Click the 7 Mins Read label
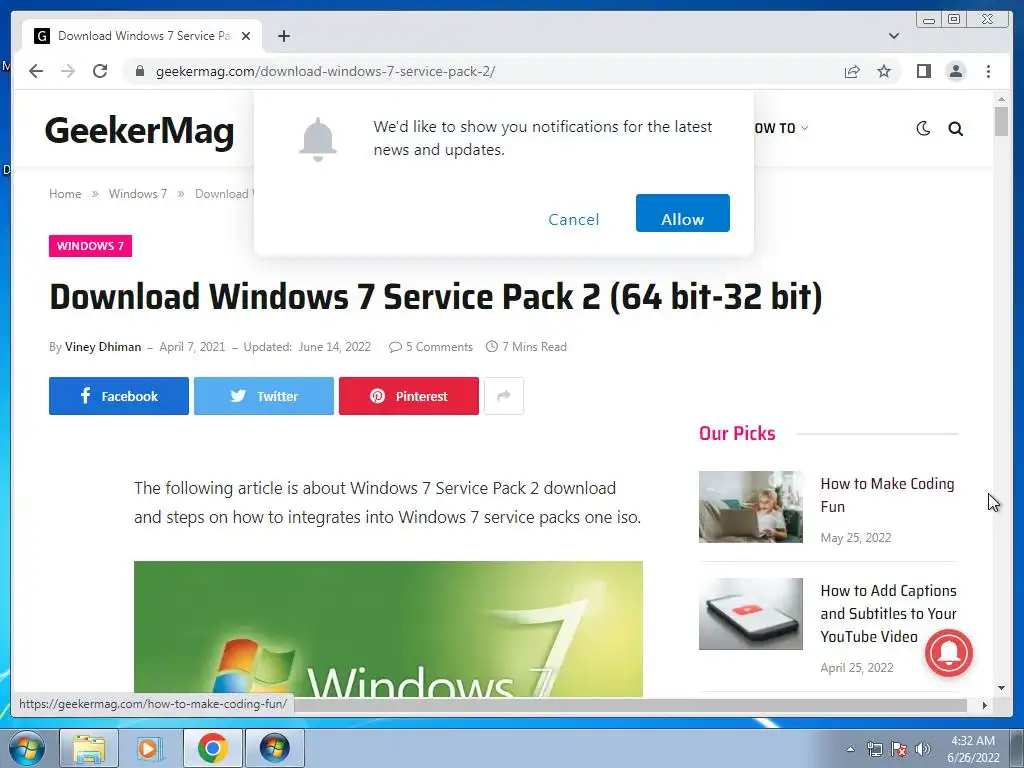Viewport: 1024px width, 768px height. coord(526,347)
